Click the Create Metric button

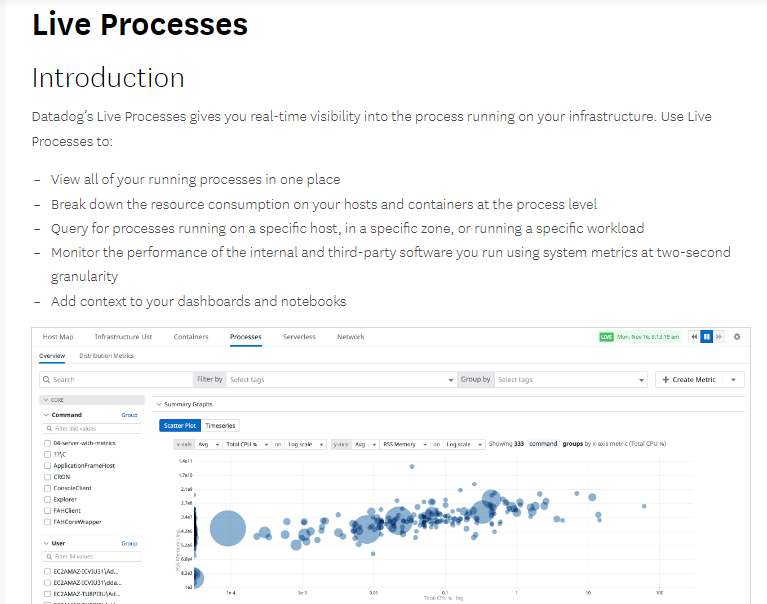coord(689,380)
